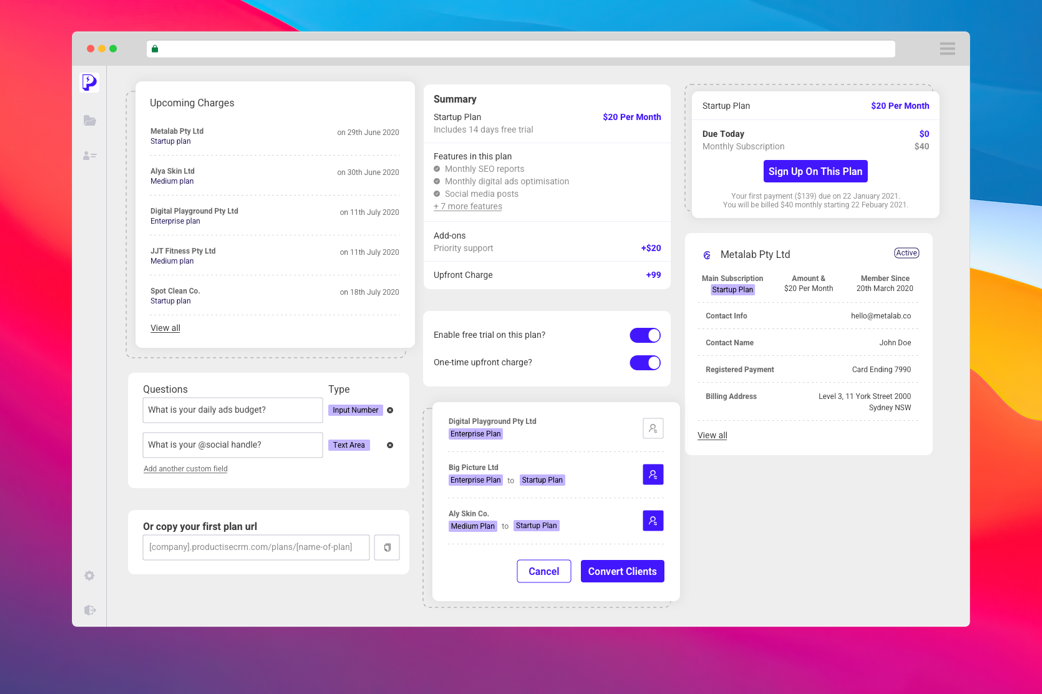The width and height of the screenshot is (1042, 694).
Task: Click $20 Per Month in Summary
Action: (x=631, y=117)
